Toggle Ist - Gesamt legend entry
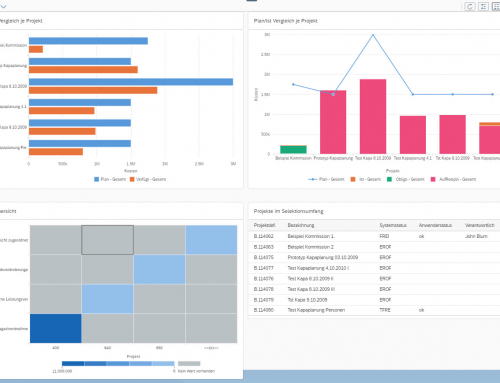The width and height of the screenshot is (500, 383). click(x=366, y=179)
